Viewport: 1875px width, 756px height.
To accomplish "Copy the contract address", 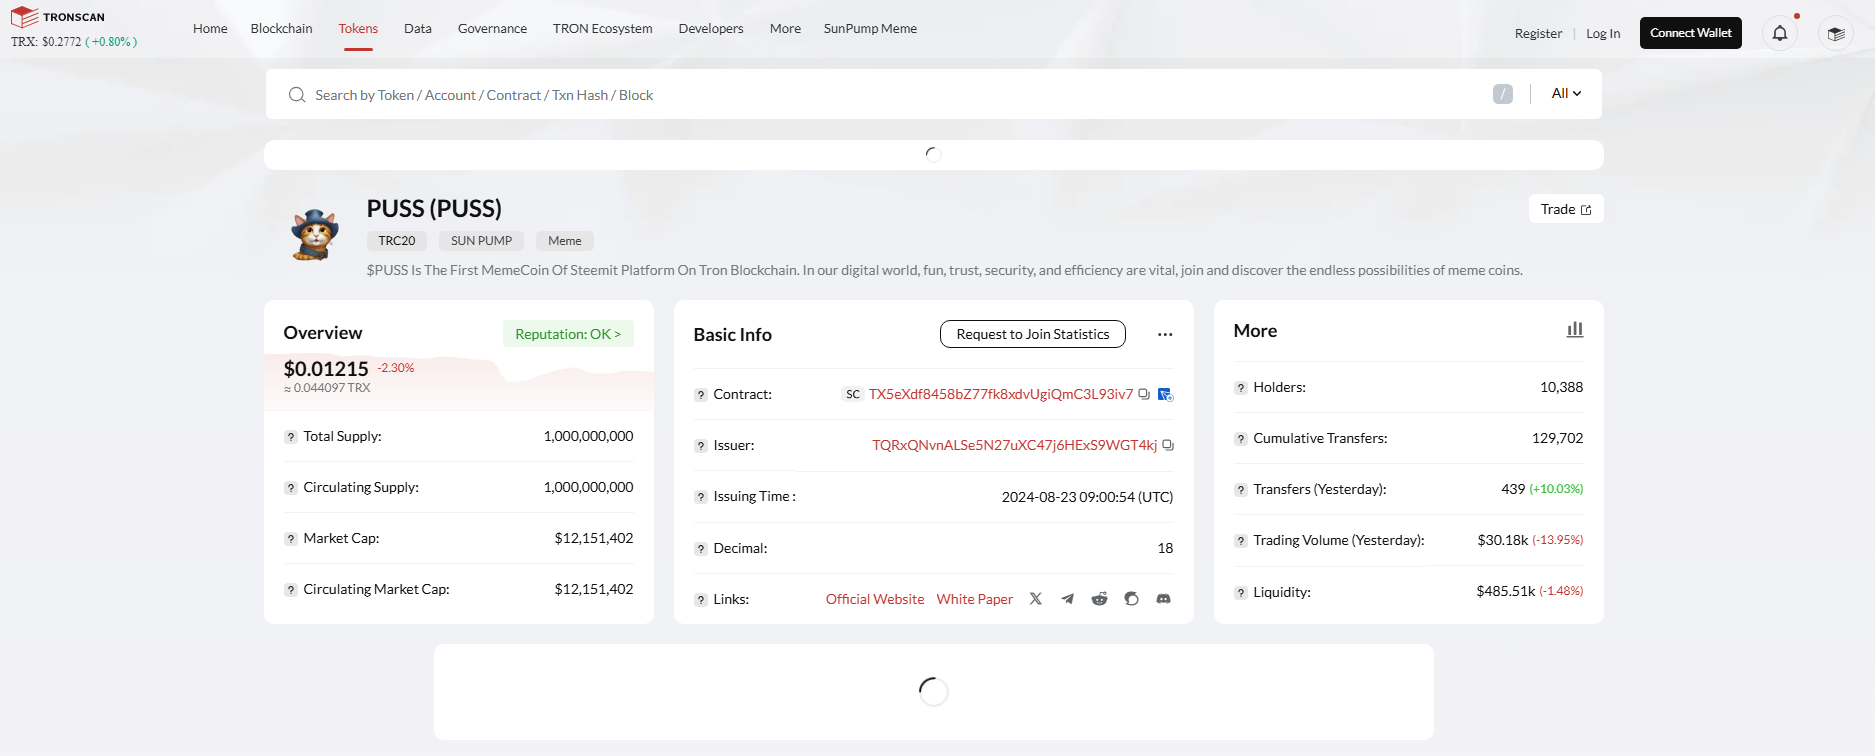I will pos(1144,394).
